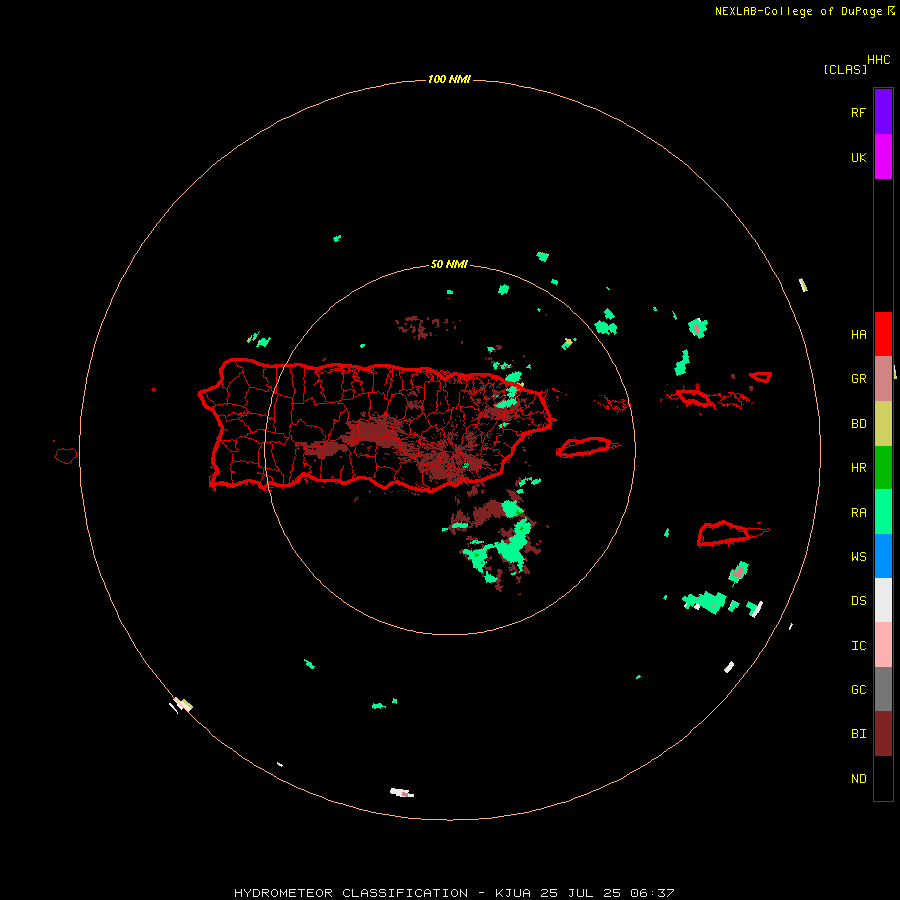Viewport: 900px width, 900px height.
Task: Click the IC legend label
Action: click(x=858, y=646)
